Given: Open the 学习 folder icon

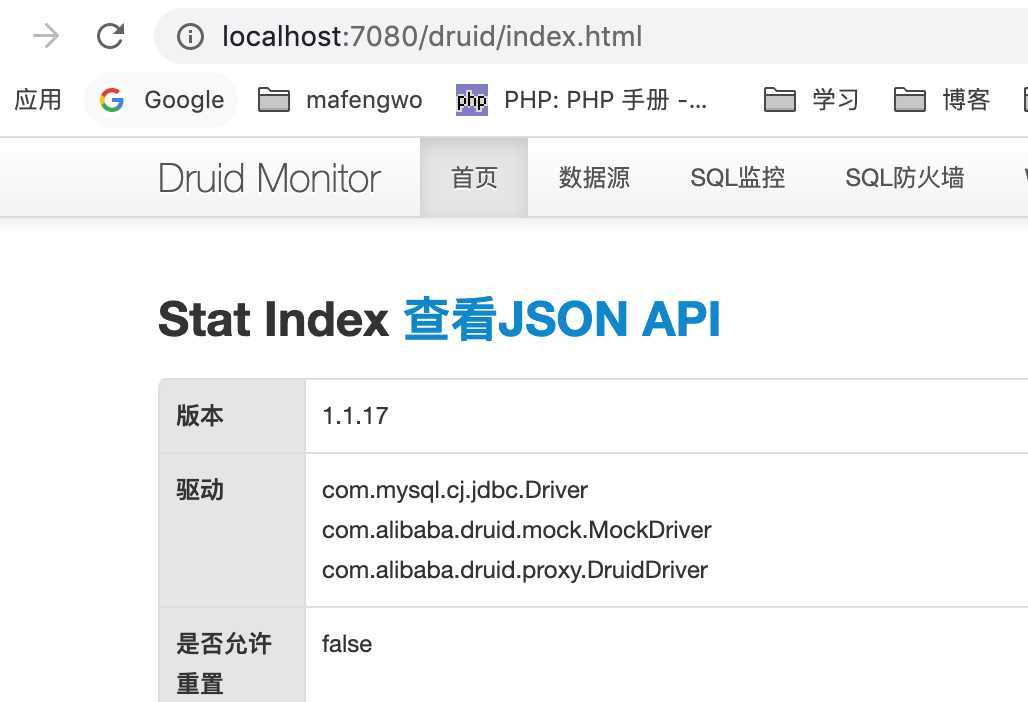Looking at the screenshot, I should pos(780,100).
